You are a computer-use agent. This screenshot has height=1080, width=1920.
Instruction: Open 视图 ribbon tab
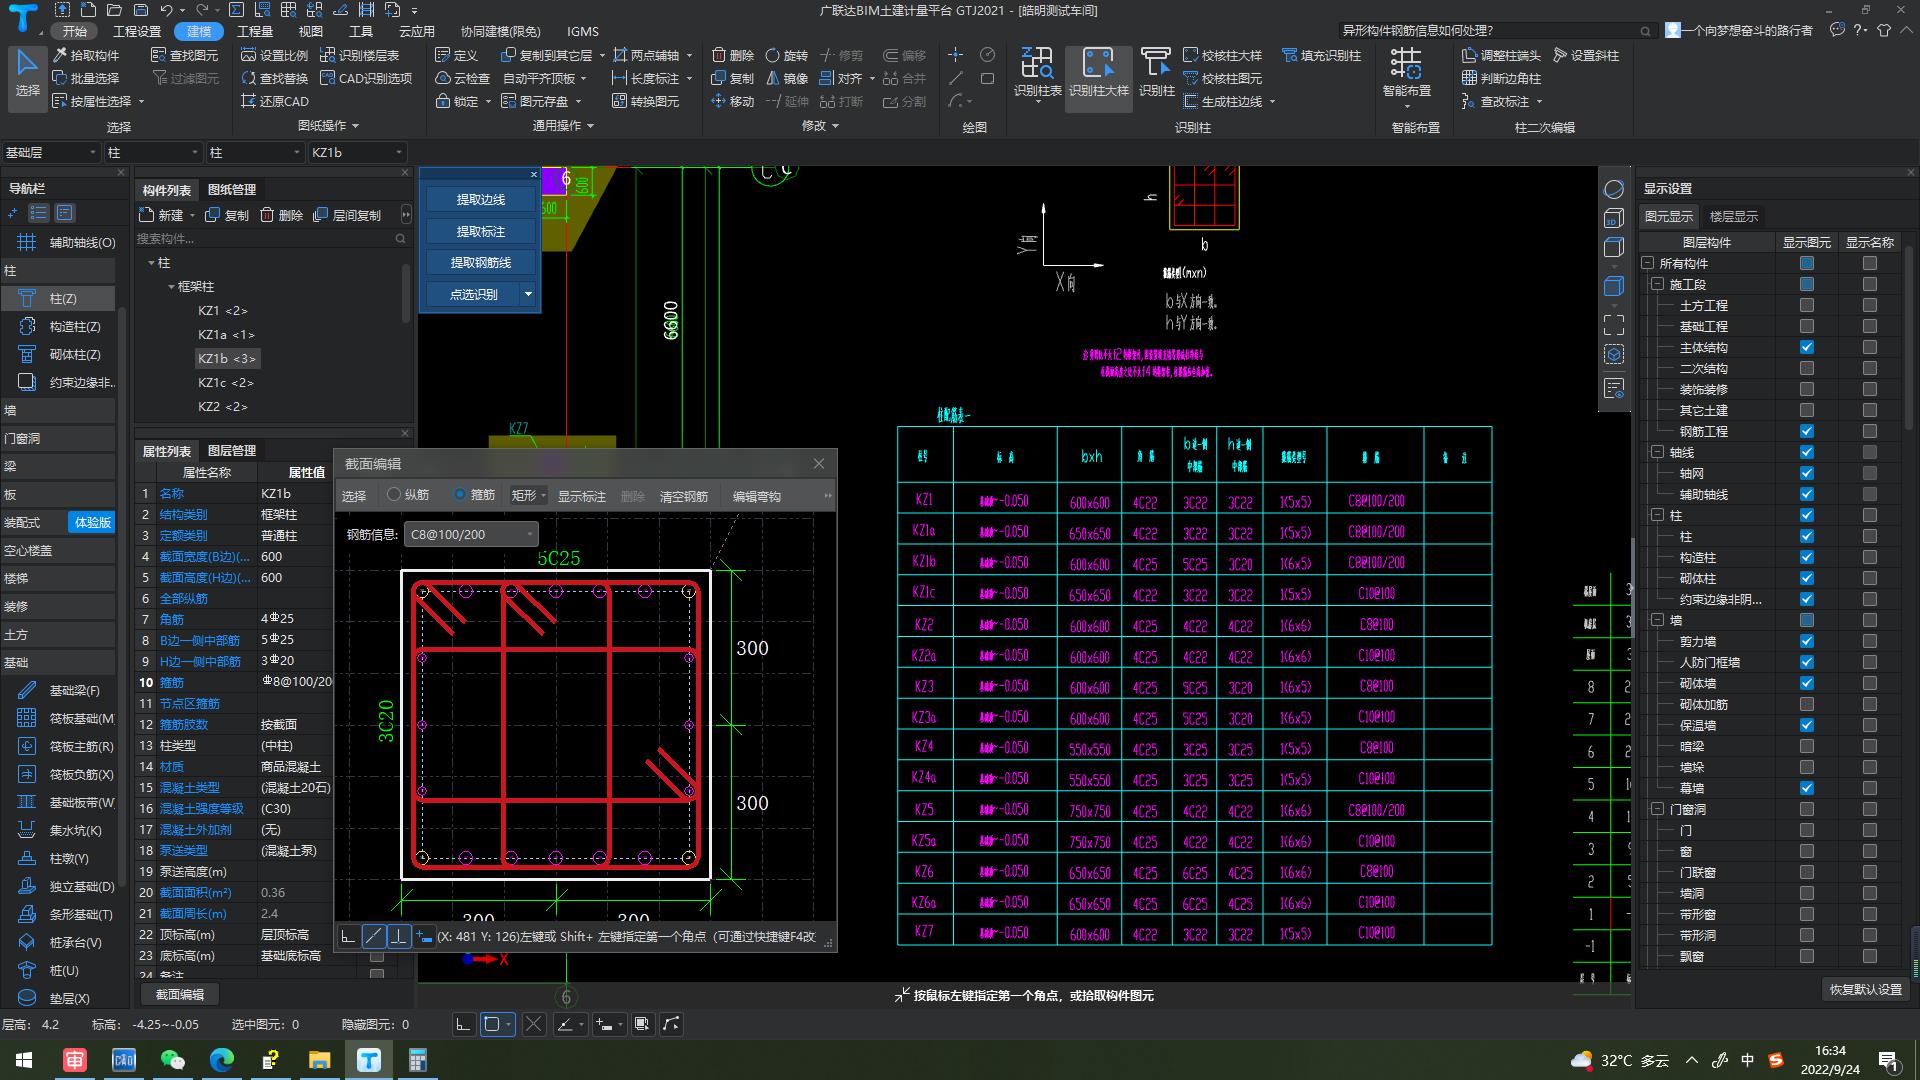[x=311, y=31]
